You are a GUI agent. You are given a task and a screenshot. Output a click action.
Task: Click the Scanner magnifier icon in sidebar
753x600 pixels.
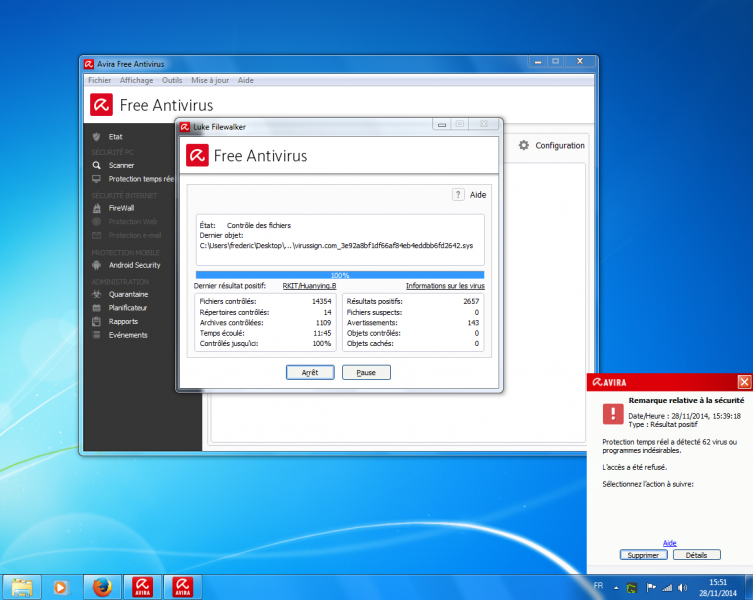click(x=97, y=165)
